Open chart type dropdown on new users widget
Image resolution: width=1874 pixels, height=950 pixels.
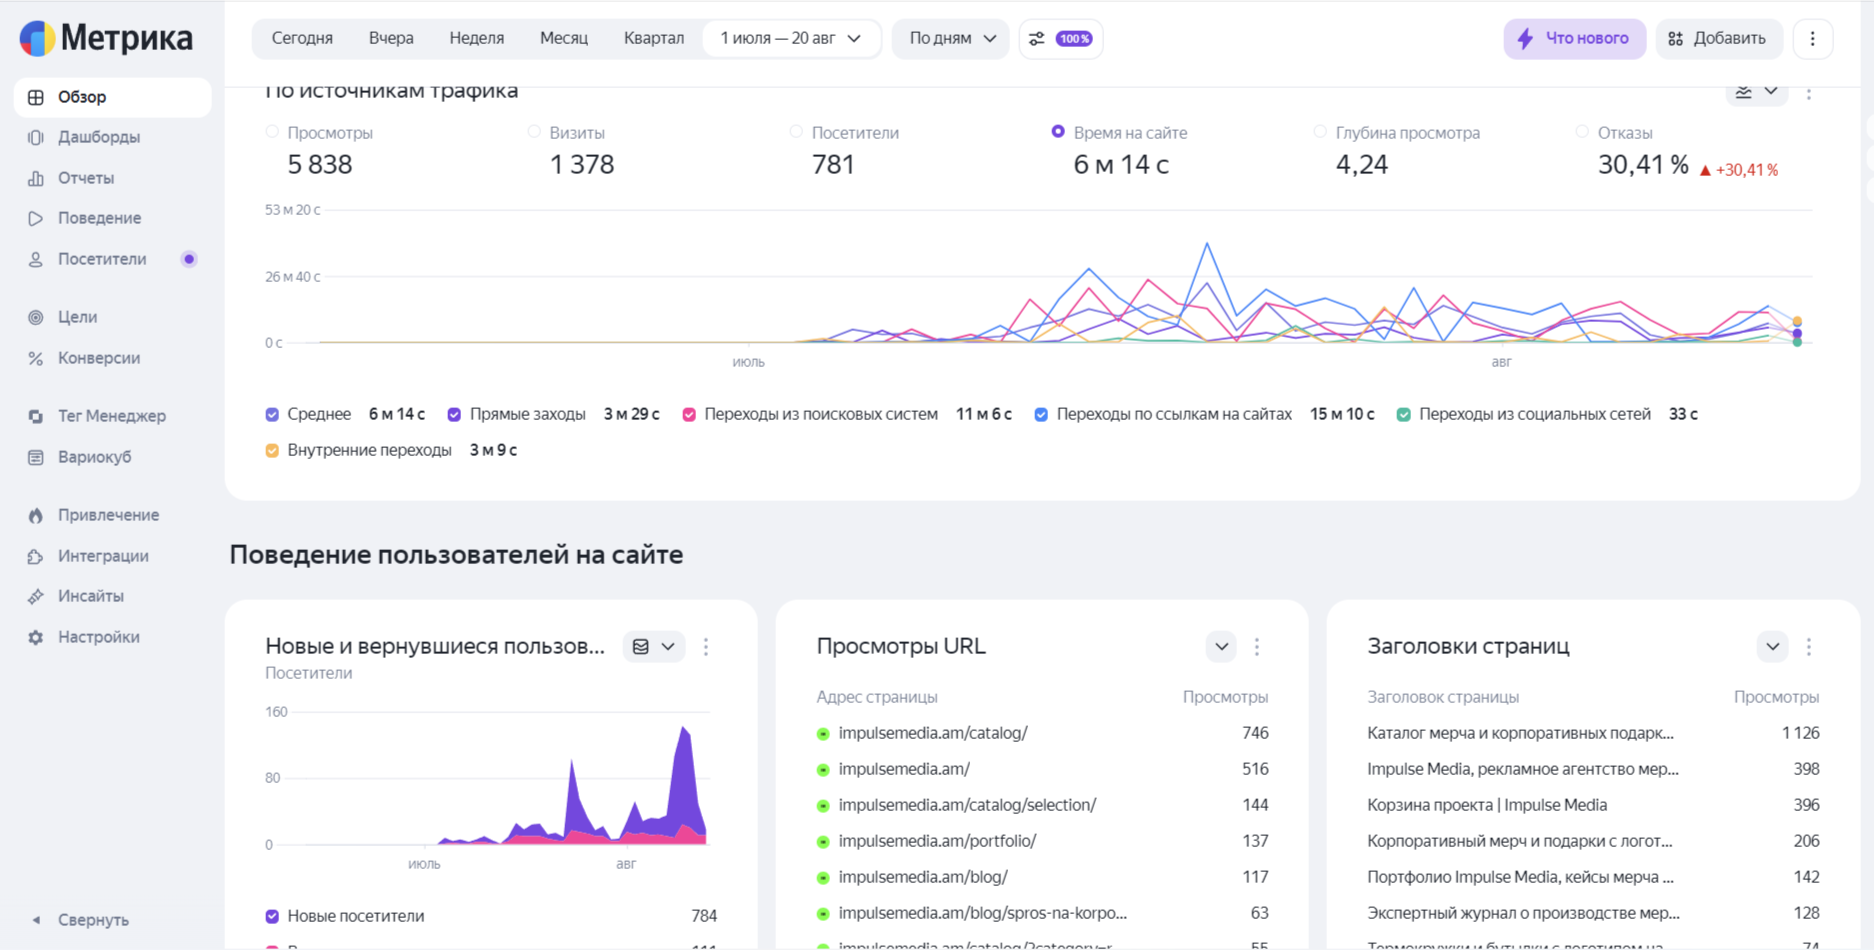coord(654,647)
